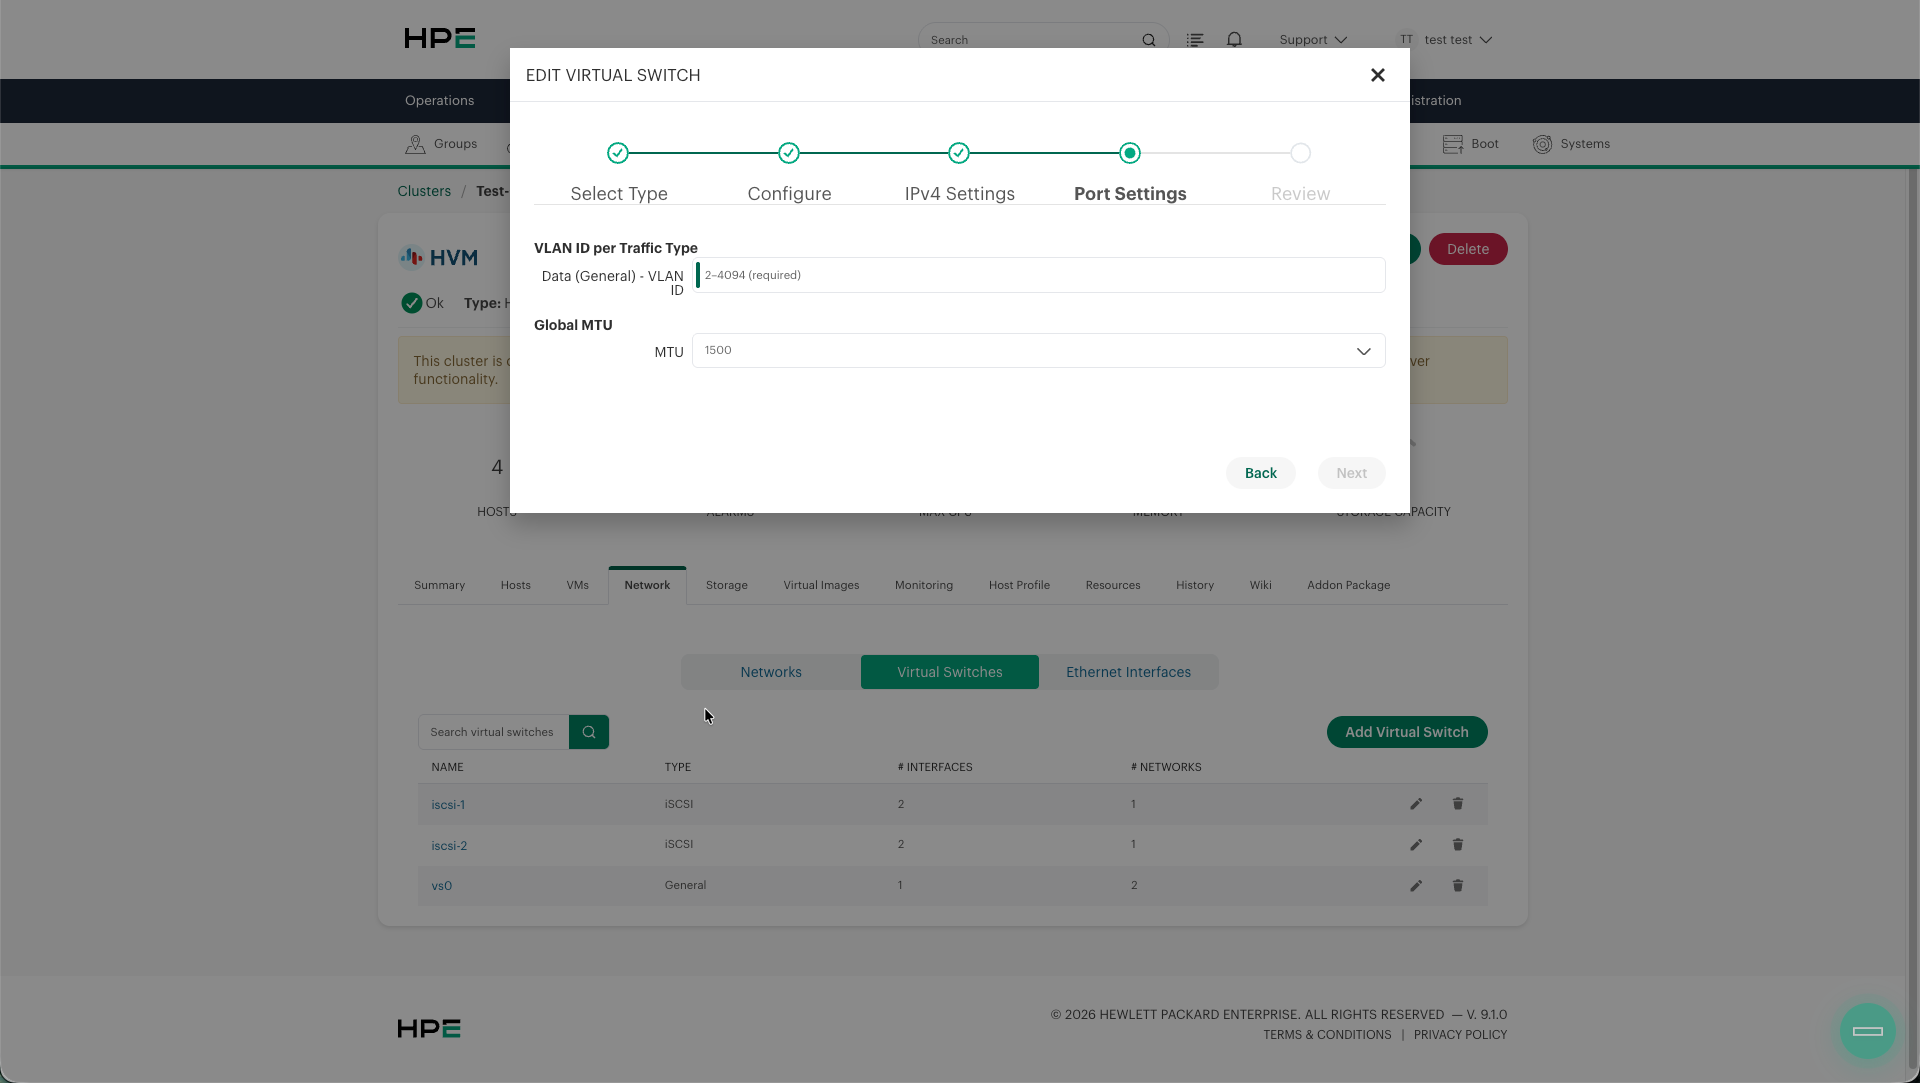This screenshot has height=1083, width=1920.
Task: Click the IPv4 Settings step checkmark
Action: pyautogui.click(x=959, y=153)
